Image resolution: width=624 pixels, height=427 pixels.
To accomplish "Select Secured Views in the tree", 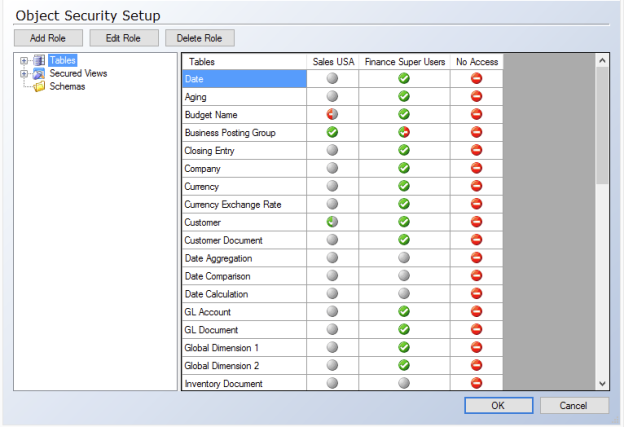I will pyautogui.click(x=78, y=73).
